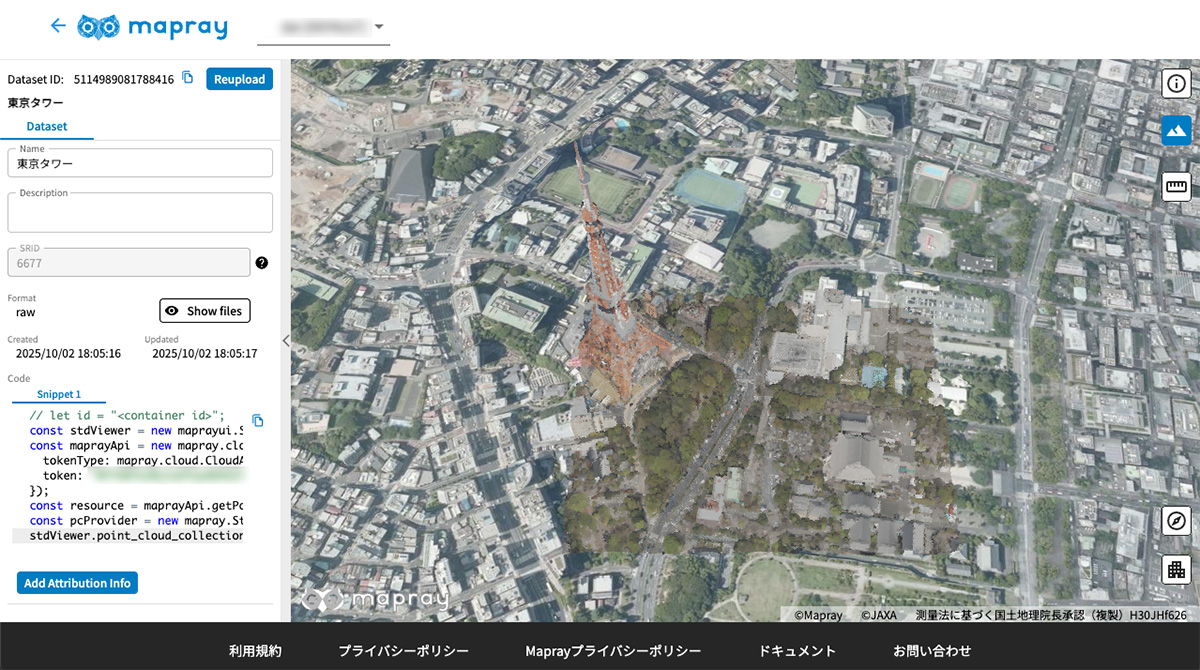Screen dimensions: 1200x670
Task: Toggle the 3D buildings icon
Action: [x=1176, y=570]
